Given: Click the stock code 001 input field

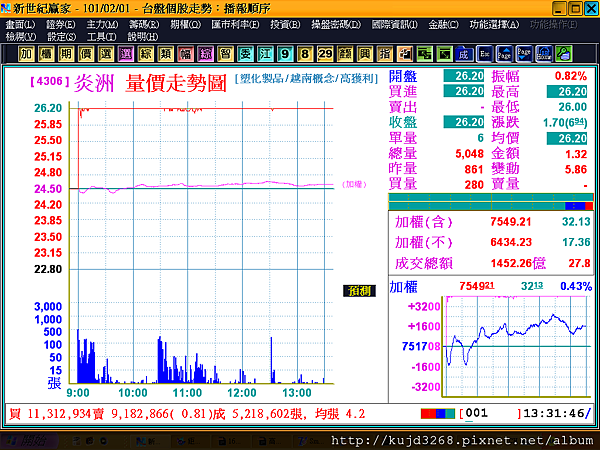Looking at the screenshot, I should tap(491, 413).
